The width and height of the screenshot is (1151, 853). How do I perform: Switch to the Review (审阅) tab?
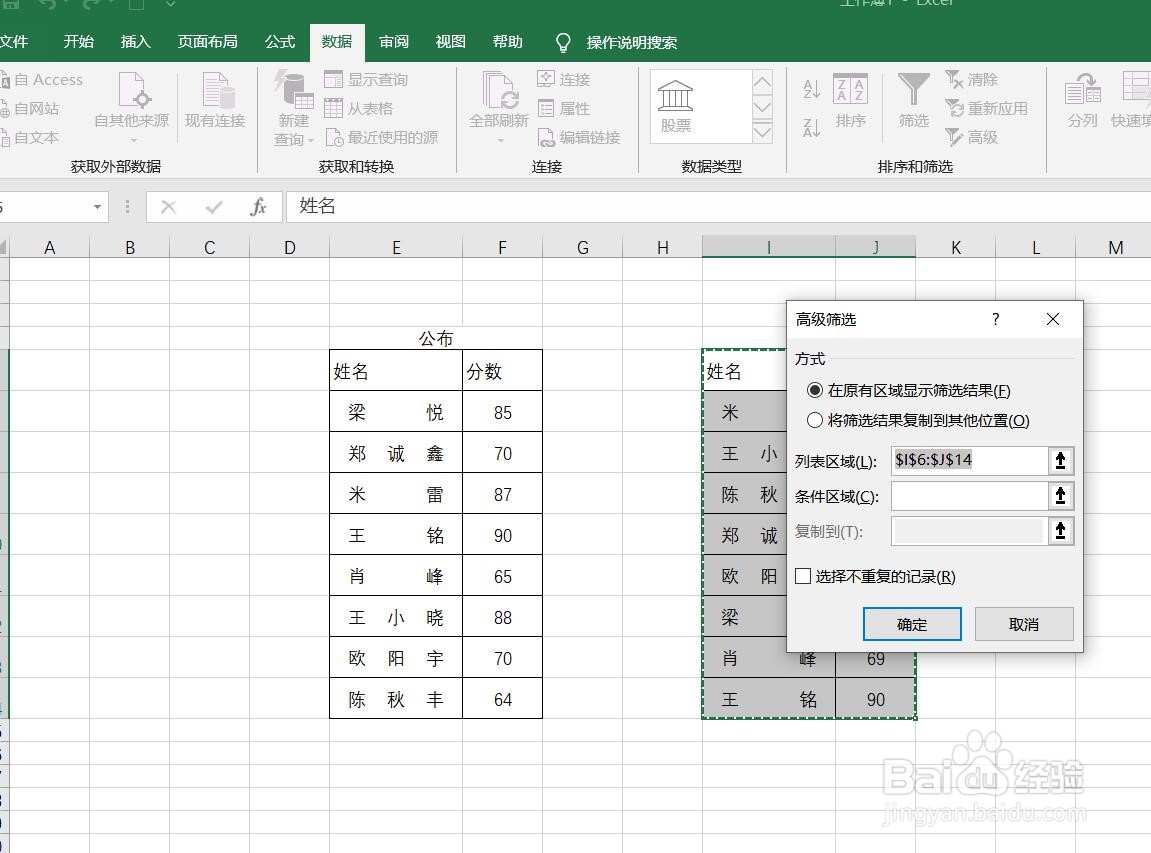(394, 42)
